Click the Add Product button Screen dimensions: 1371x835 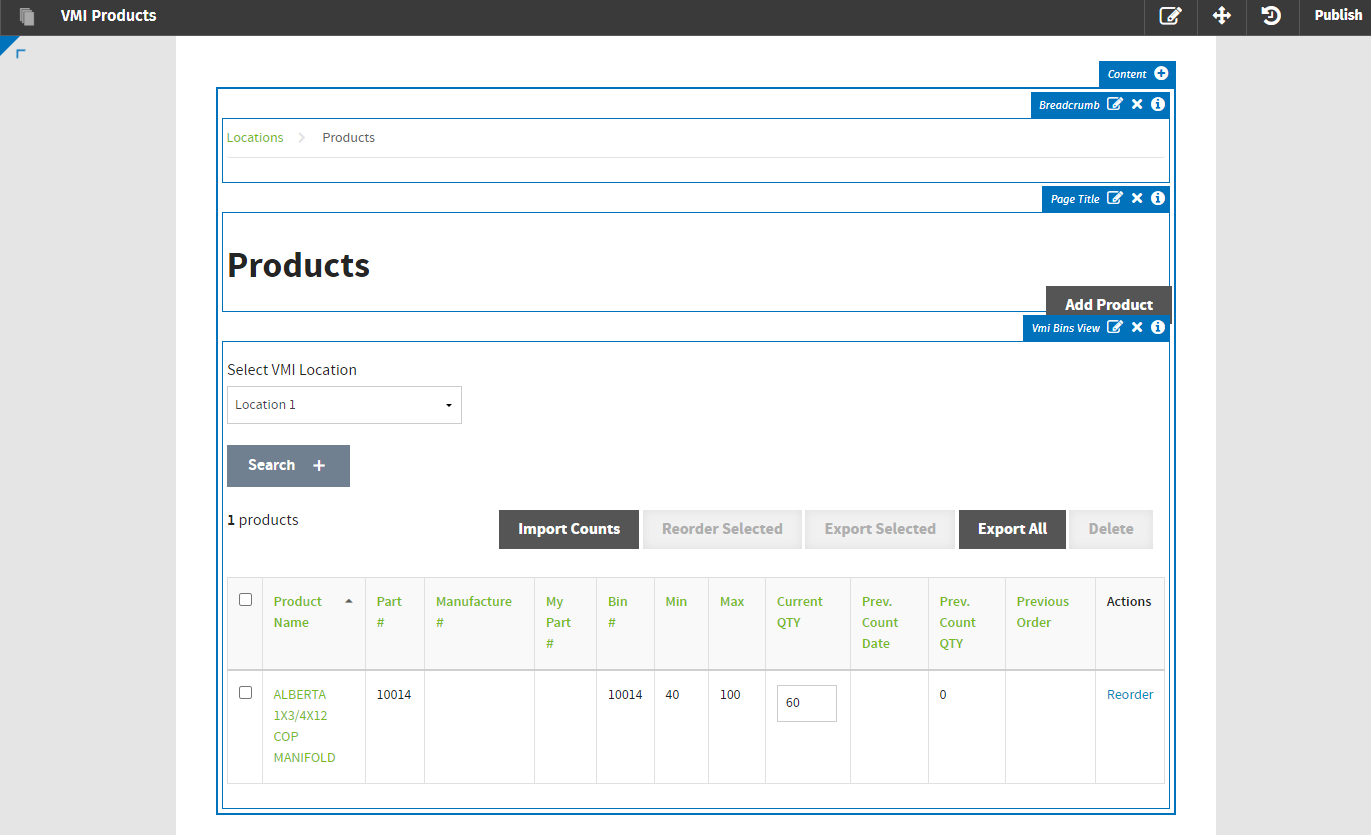tap(1108, 304)
